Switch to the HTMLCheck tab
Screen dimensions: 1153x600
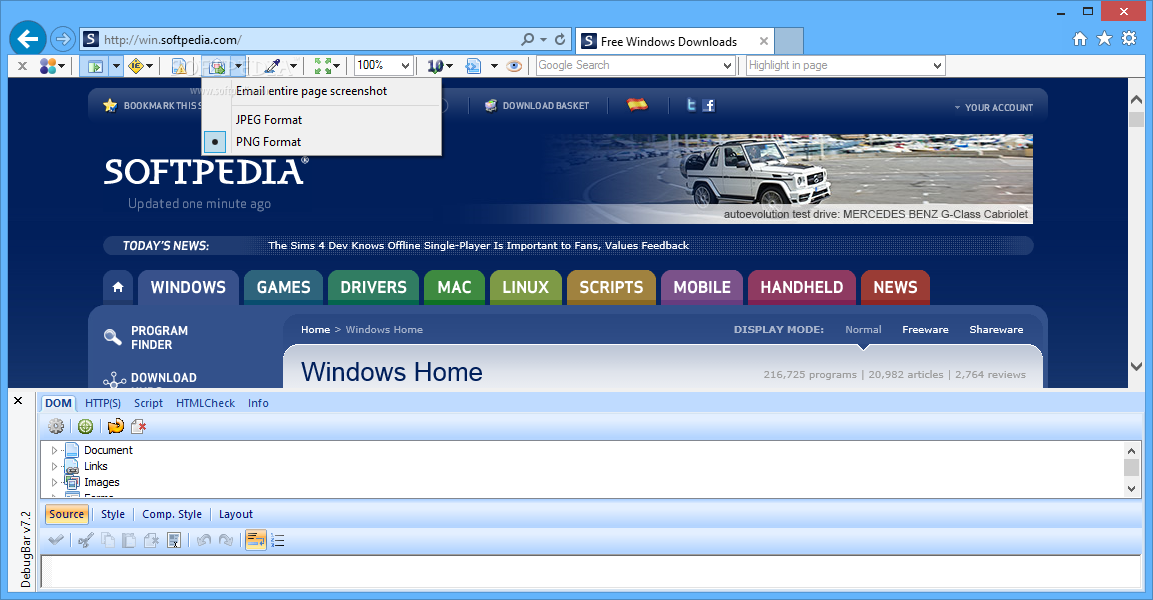click(205, 403)
